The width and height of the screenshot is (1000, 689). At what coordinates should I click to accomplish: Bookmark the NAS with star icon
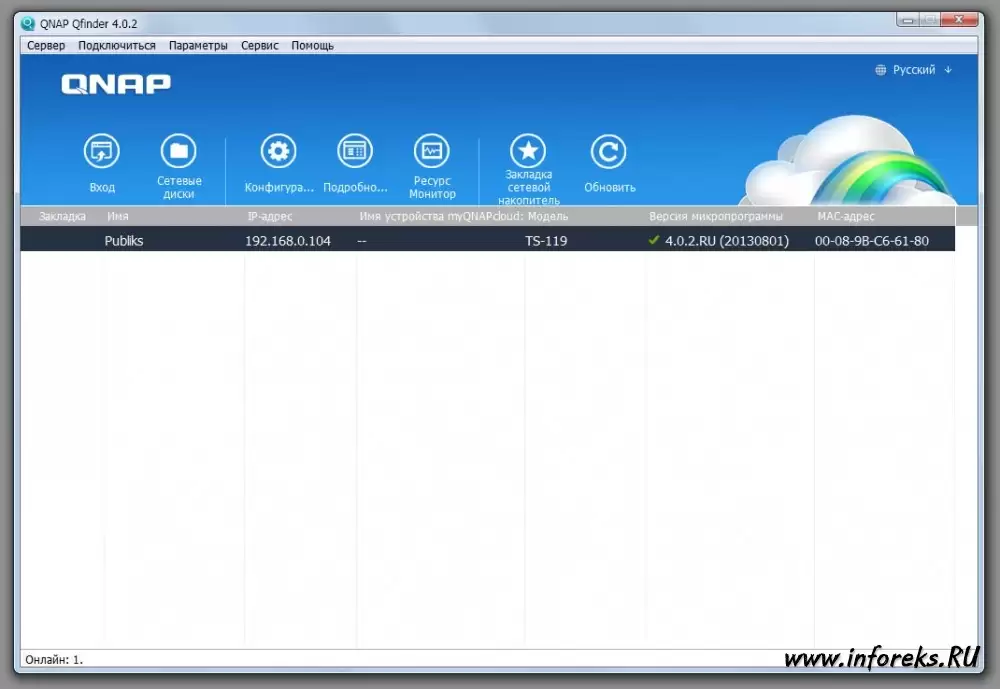(x=528, y=152)
